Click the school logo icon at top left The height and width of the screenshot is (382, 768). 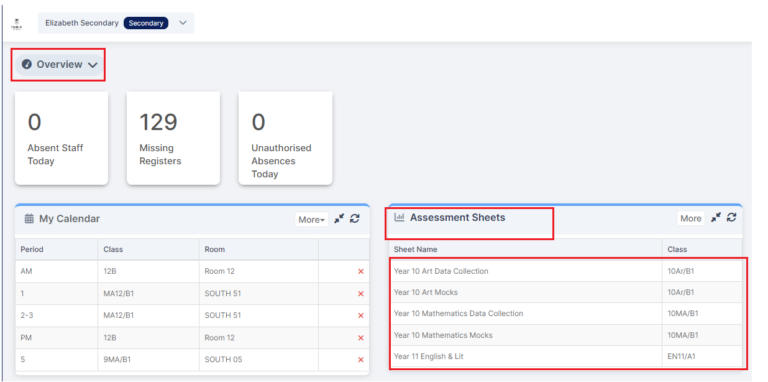click(16, 24)
